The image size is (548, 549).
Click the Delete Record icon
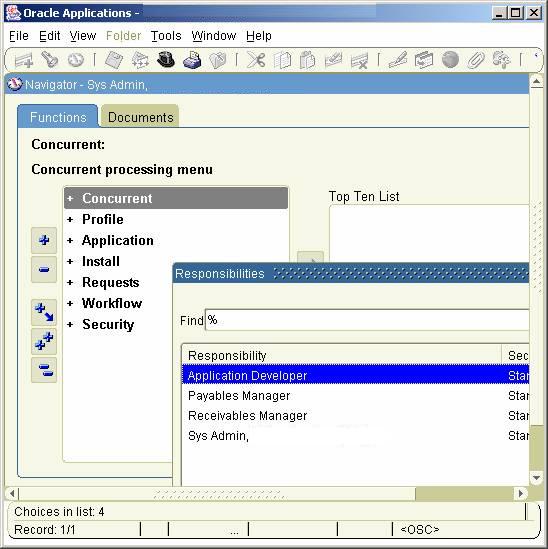click(x=360, y=60)
